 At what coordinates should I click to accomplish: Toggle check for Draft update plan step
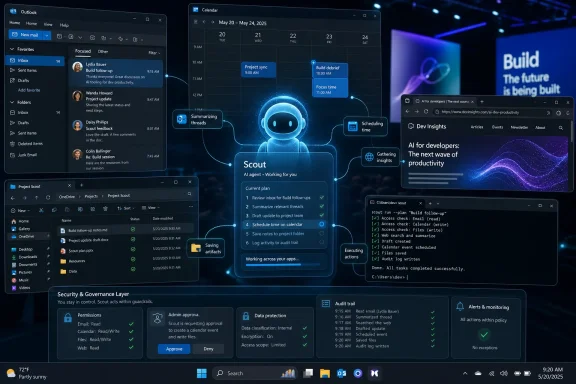[x=322, y=215]
